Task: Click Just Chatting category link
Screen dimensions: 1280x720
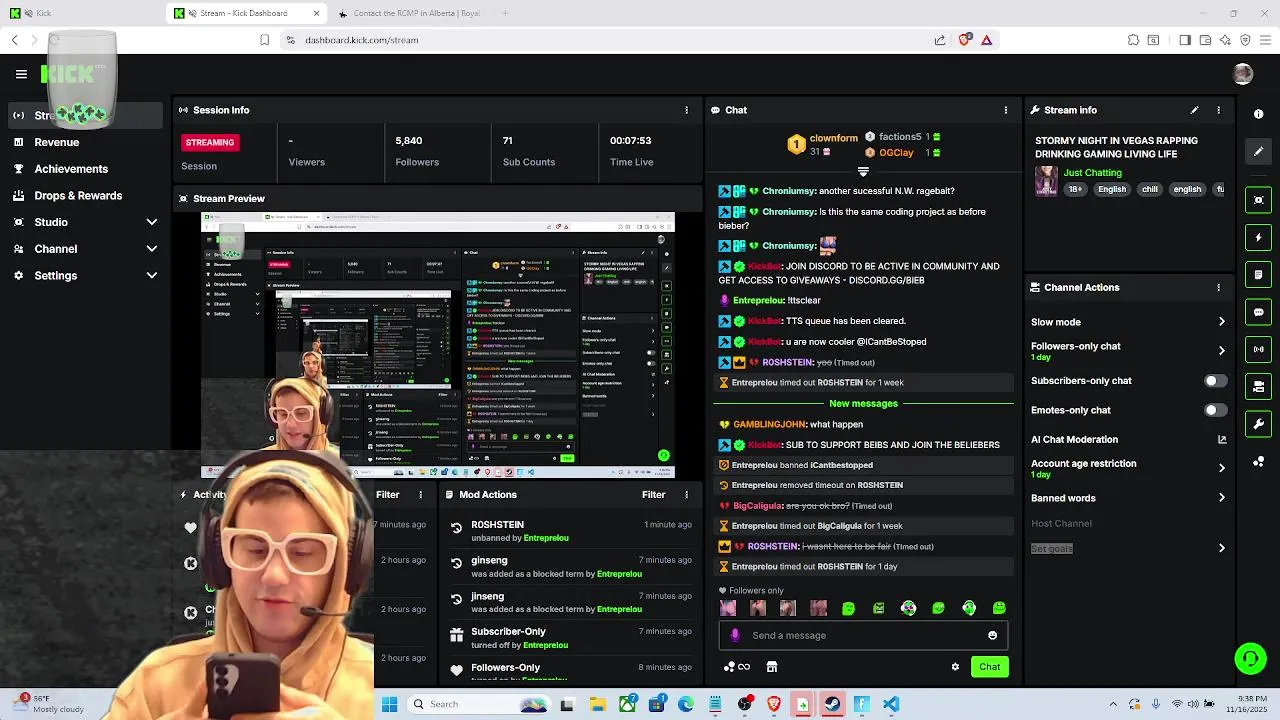Action: pyautogui.click(x=1092, y=173)
